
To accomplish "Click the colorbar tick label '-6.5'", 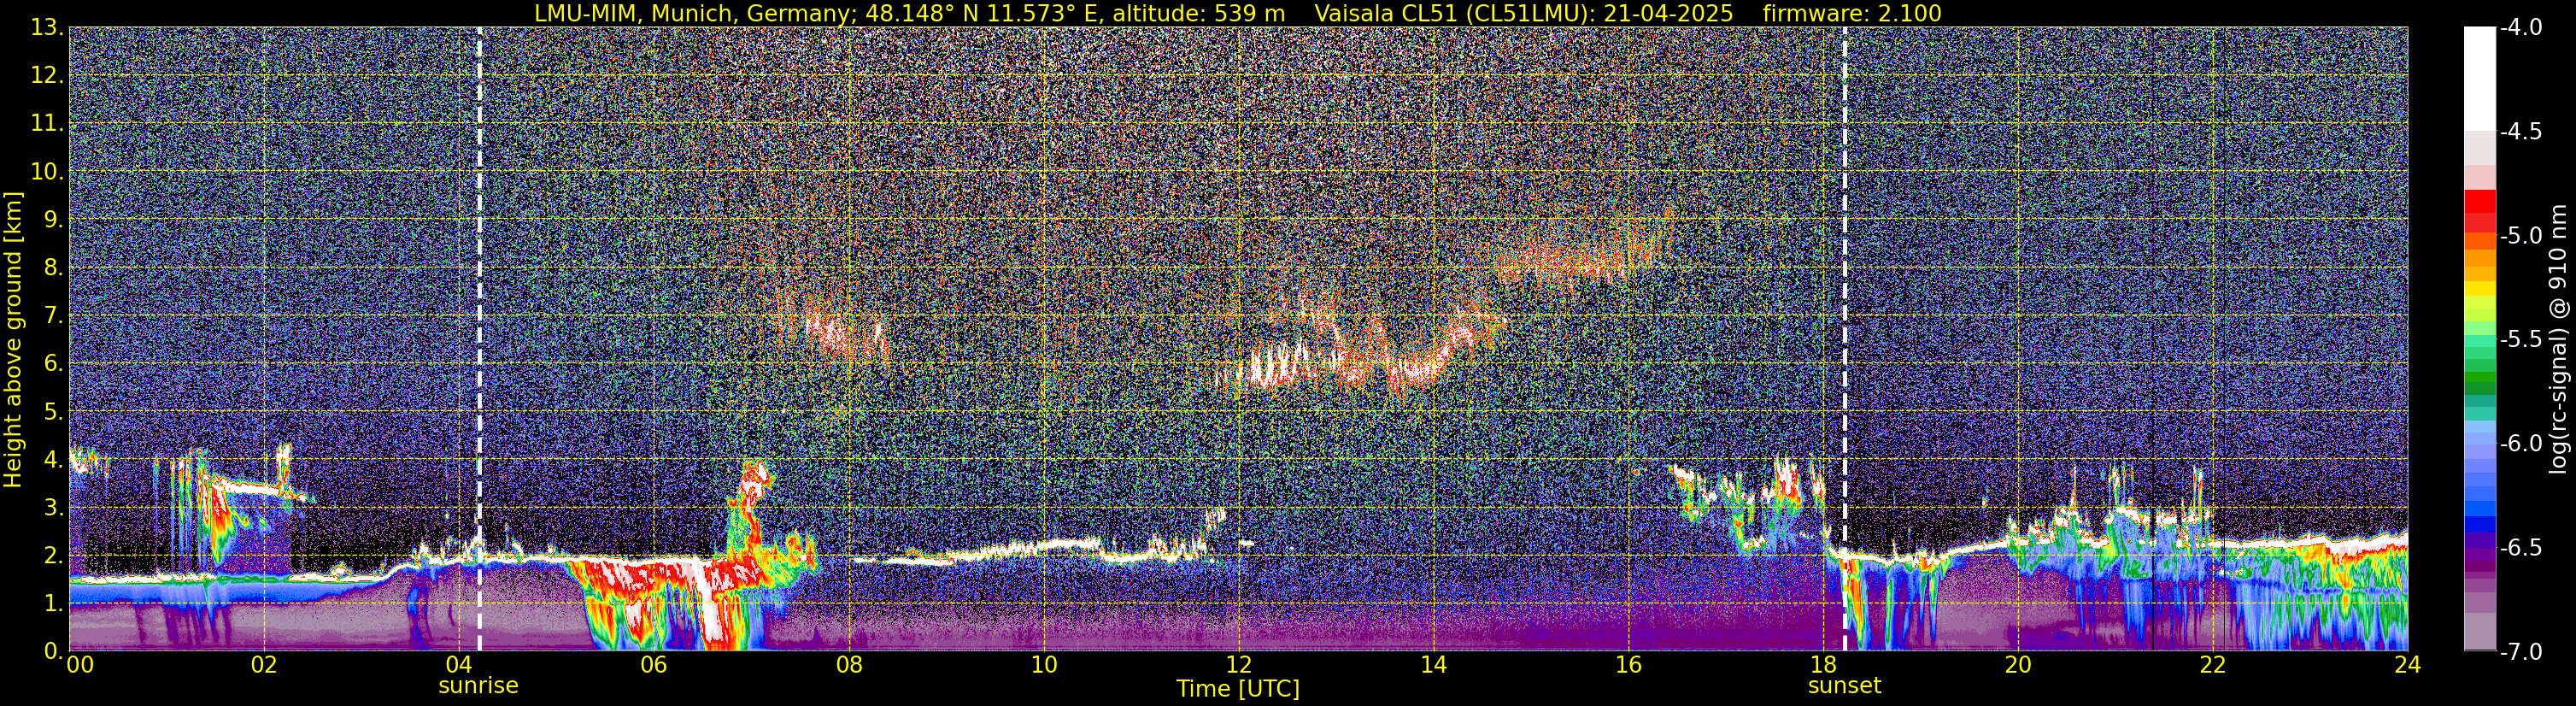I will [x=2520, y=548].
